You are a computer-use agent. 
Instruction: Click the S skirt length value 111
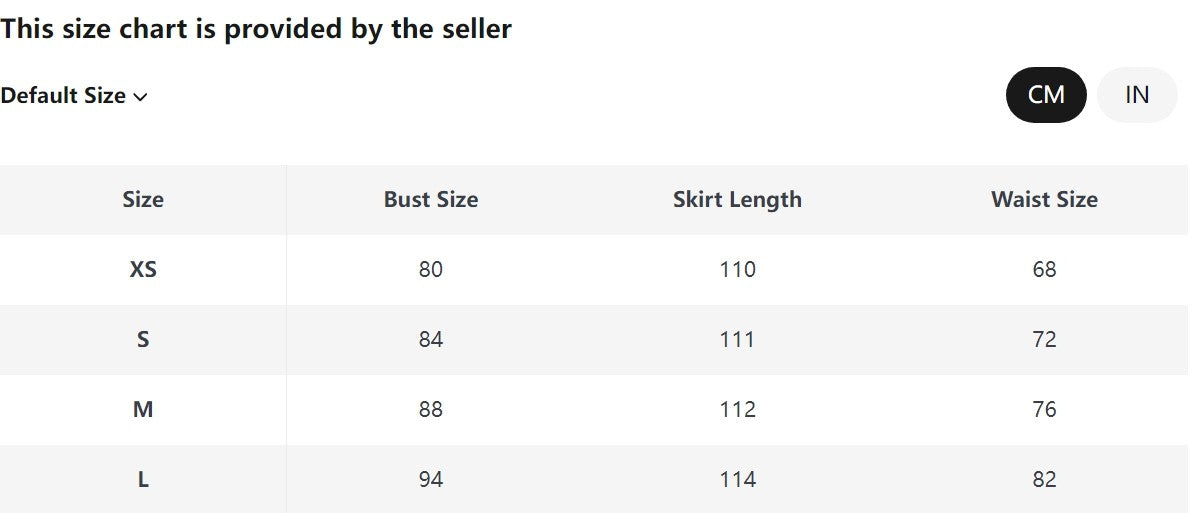tap(737, 339)
